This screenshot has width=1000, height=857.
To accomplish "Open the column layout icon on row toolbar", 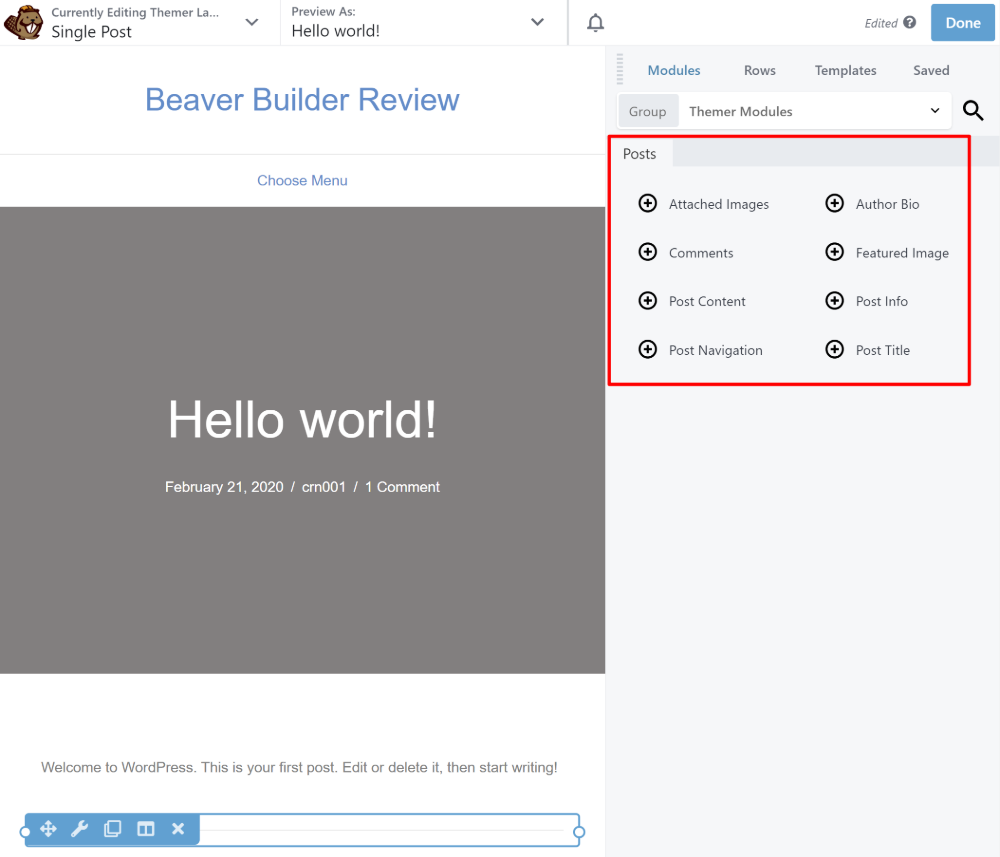I will coord(145,829).
